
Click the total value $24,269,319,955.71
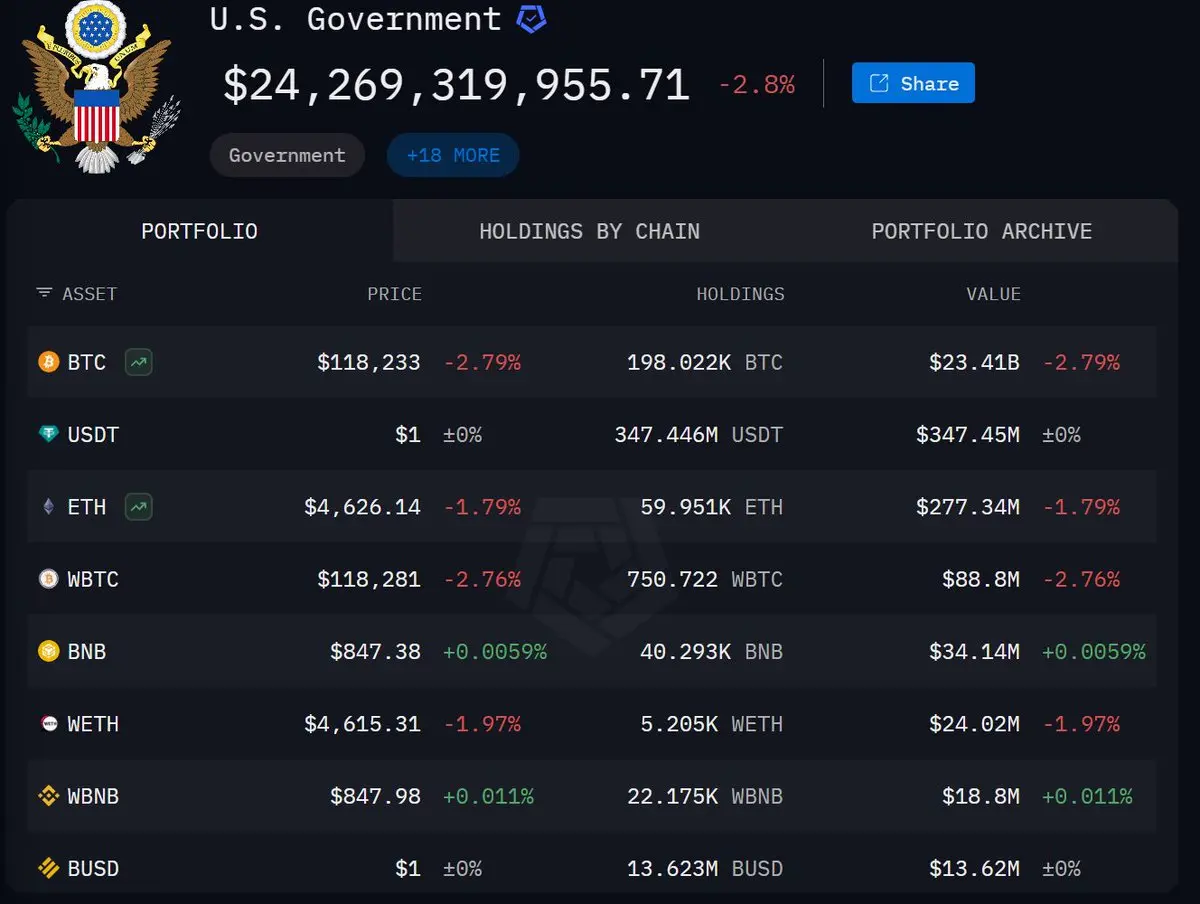click(456, 85)
